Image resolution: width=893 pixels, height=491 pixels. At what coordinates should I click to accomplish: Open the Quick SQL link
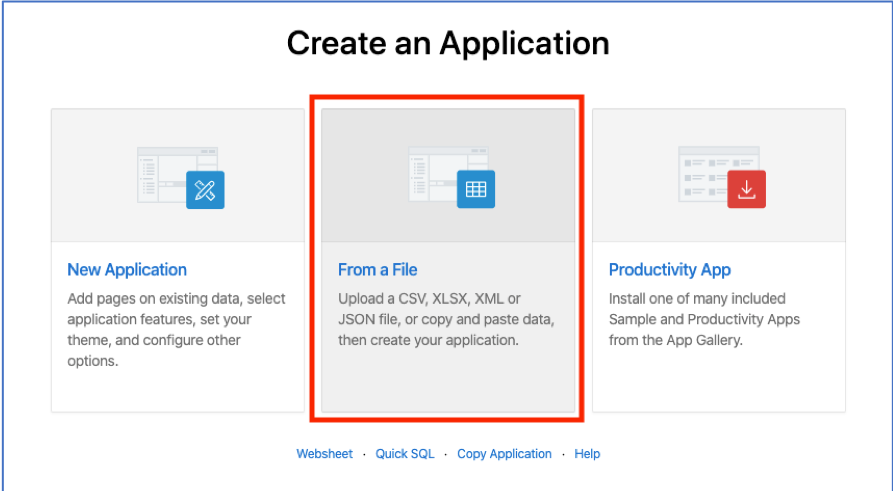405,454
